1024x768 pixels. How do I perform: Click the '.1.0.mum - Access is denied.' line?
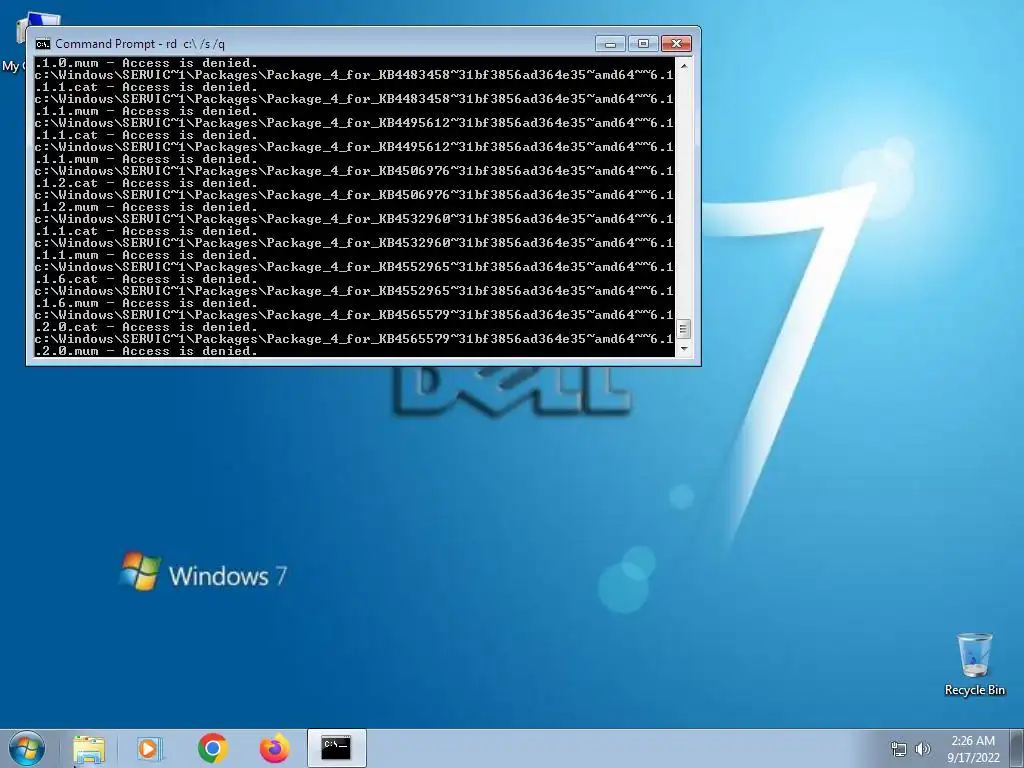click(146, 63)
